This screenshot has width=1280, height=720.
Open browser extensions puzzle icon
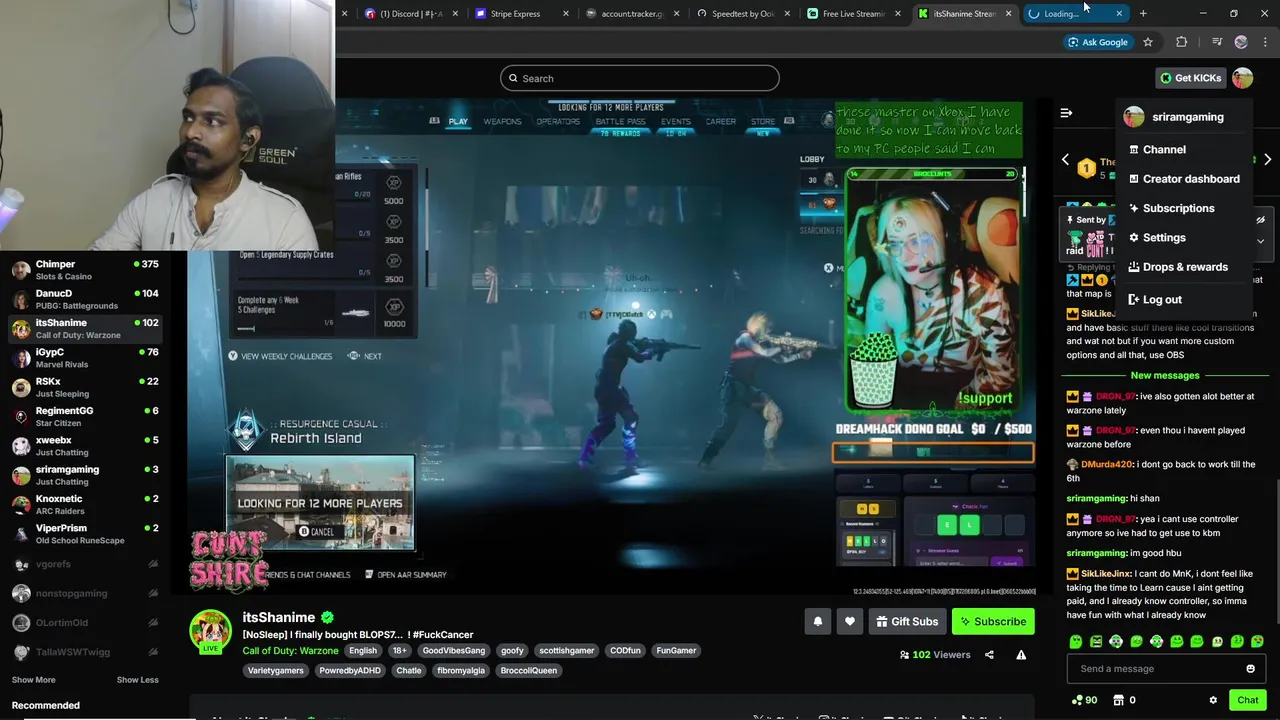[x=1182, y=42]
